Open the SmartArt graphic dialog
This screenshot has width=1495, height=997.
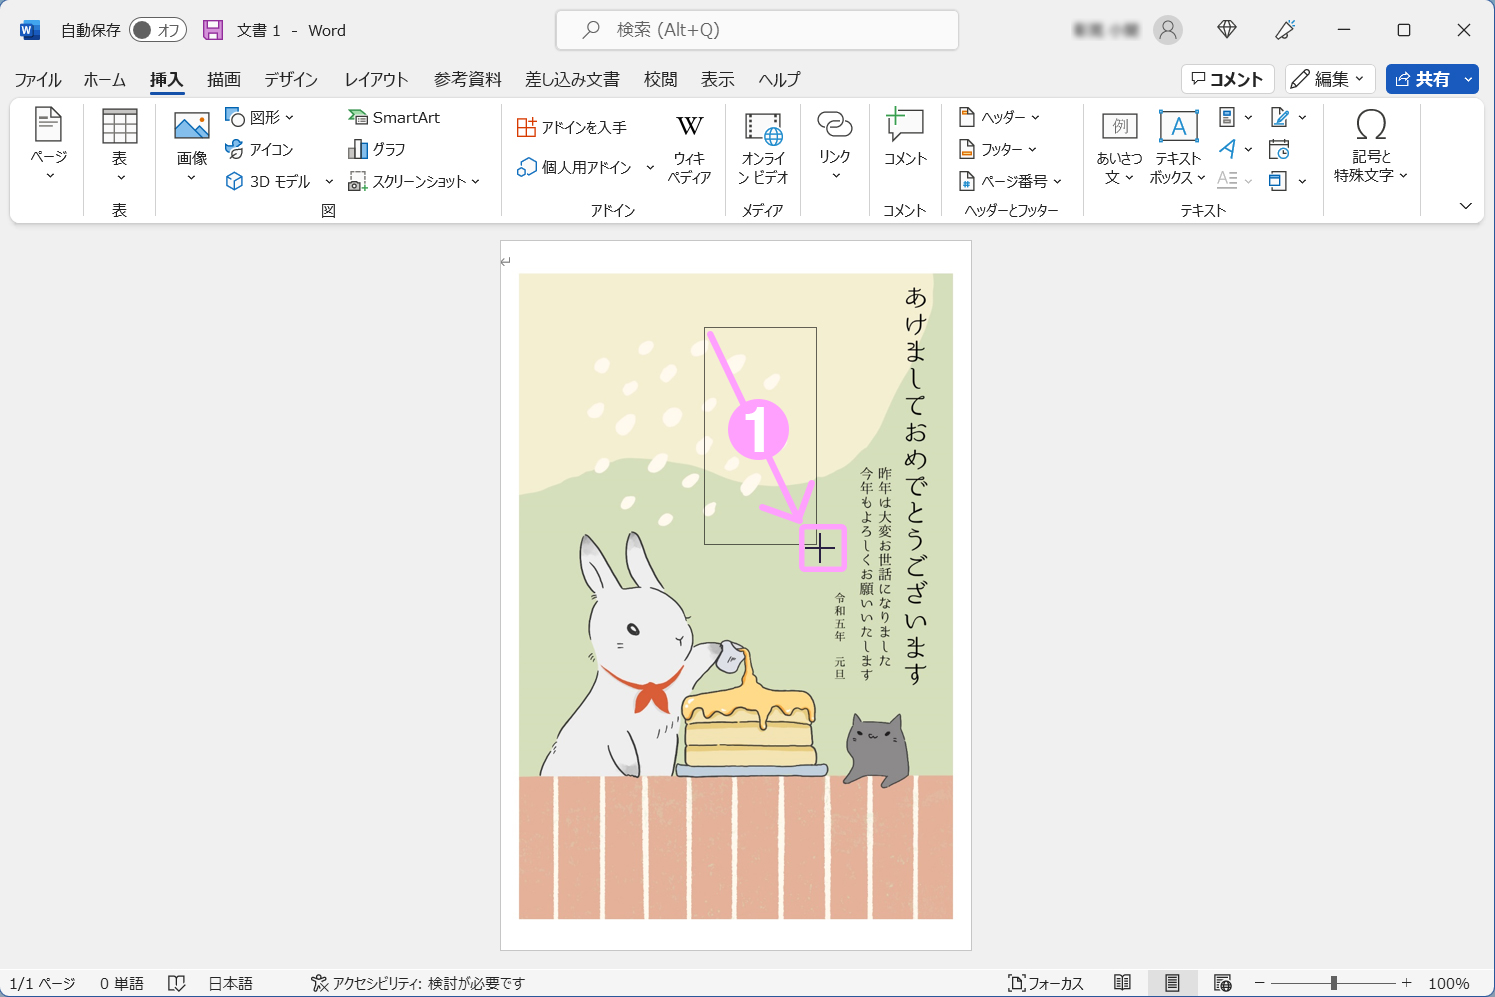pyautogui.click(x=395, y=117)
